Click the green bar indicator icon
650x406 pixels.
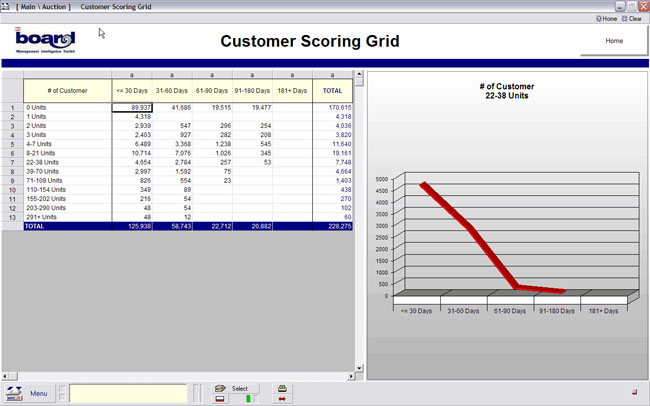pyautogui.click(x=248, y=399)
